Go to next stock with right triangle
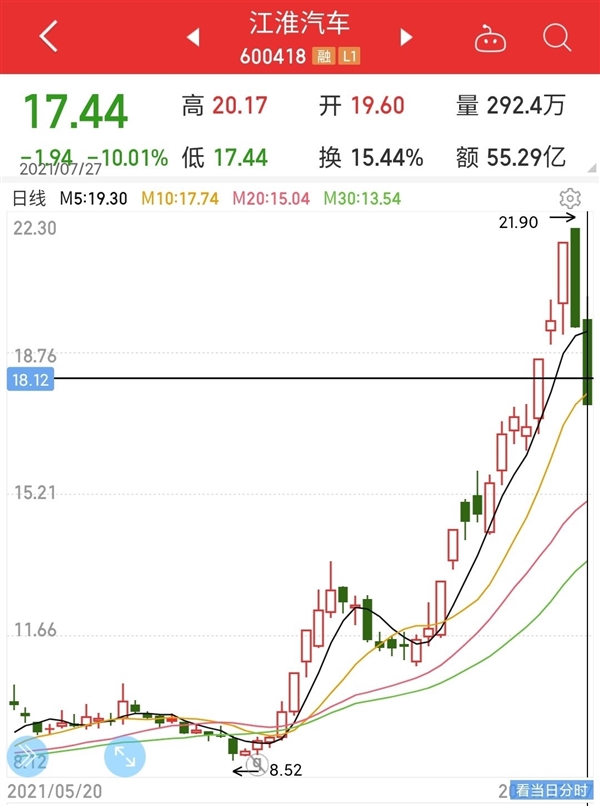This screenshot has width=600, height=806. pyautogui.click(x=406, y=38)
